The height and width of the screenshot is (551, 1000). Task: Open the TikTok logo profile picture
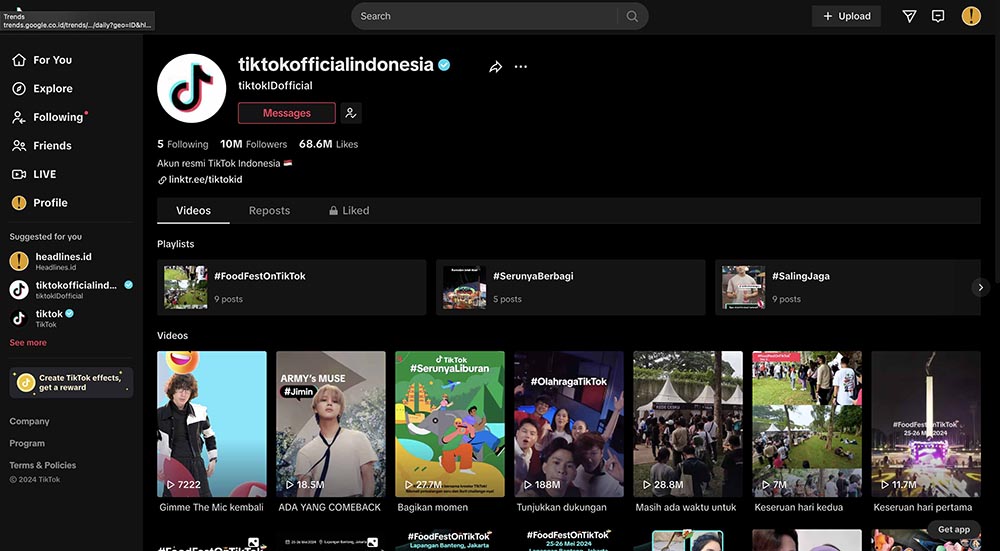coord(191,88)
